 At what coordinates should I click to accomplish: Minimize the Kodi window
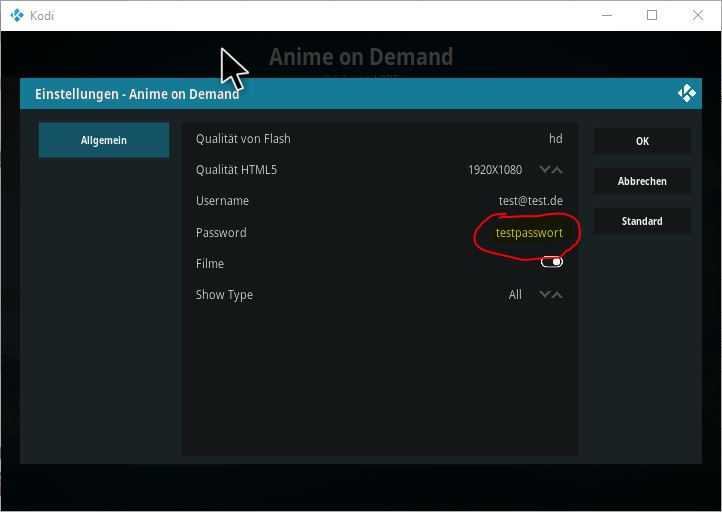[607, 15]
